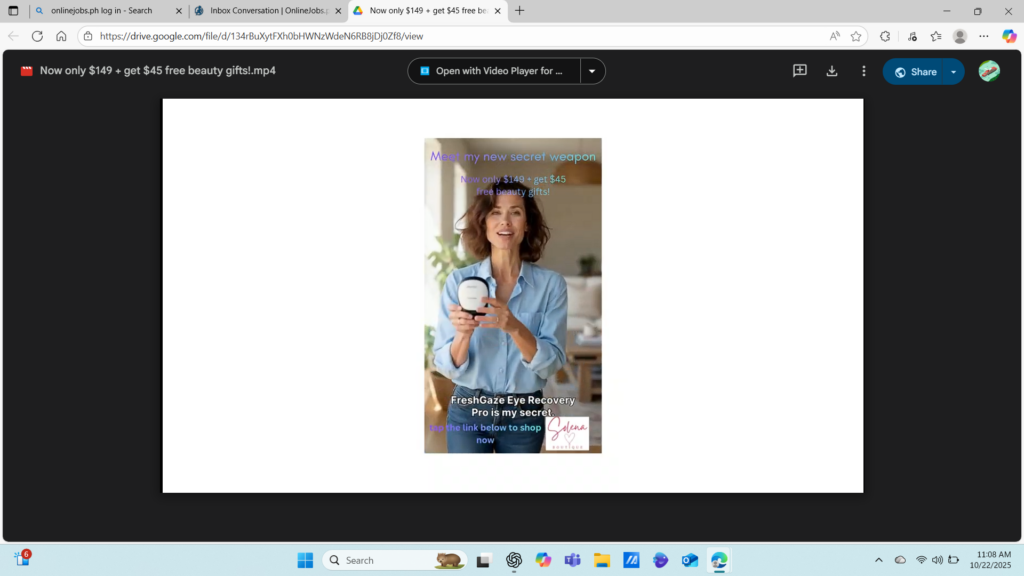This screenshot has width=1024, height=576.
Task: Open the browser profile account
Action: pos(960,36)
